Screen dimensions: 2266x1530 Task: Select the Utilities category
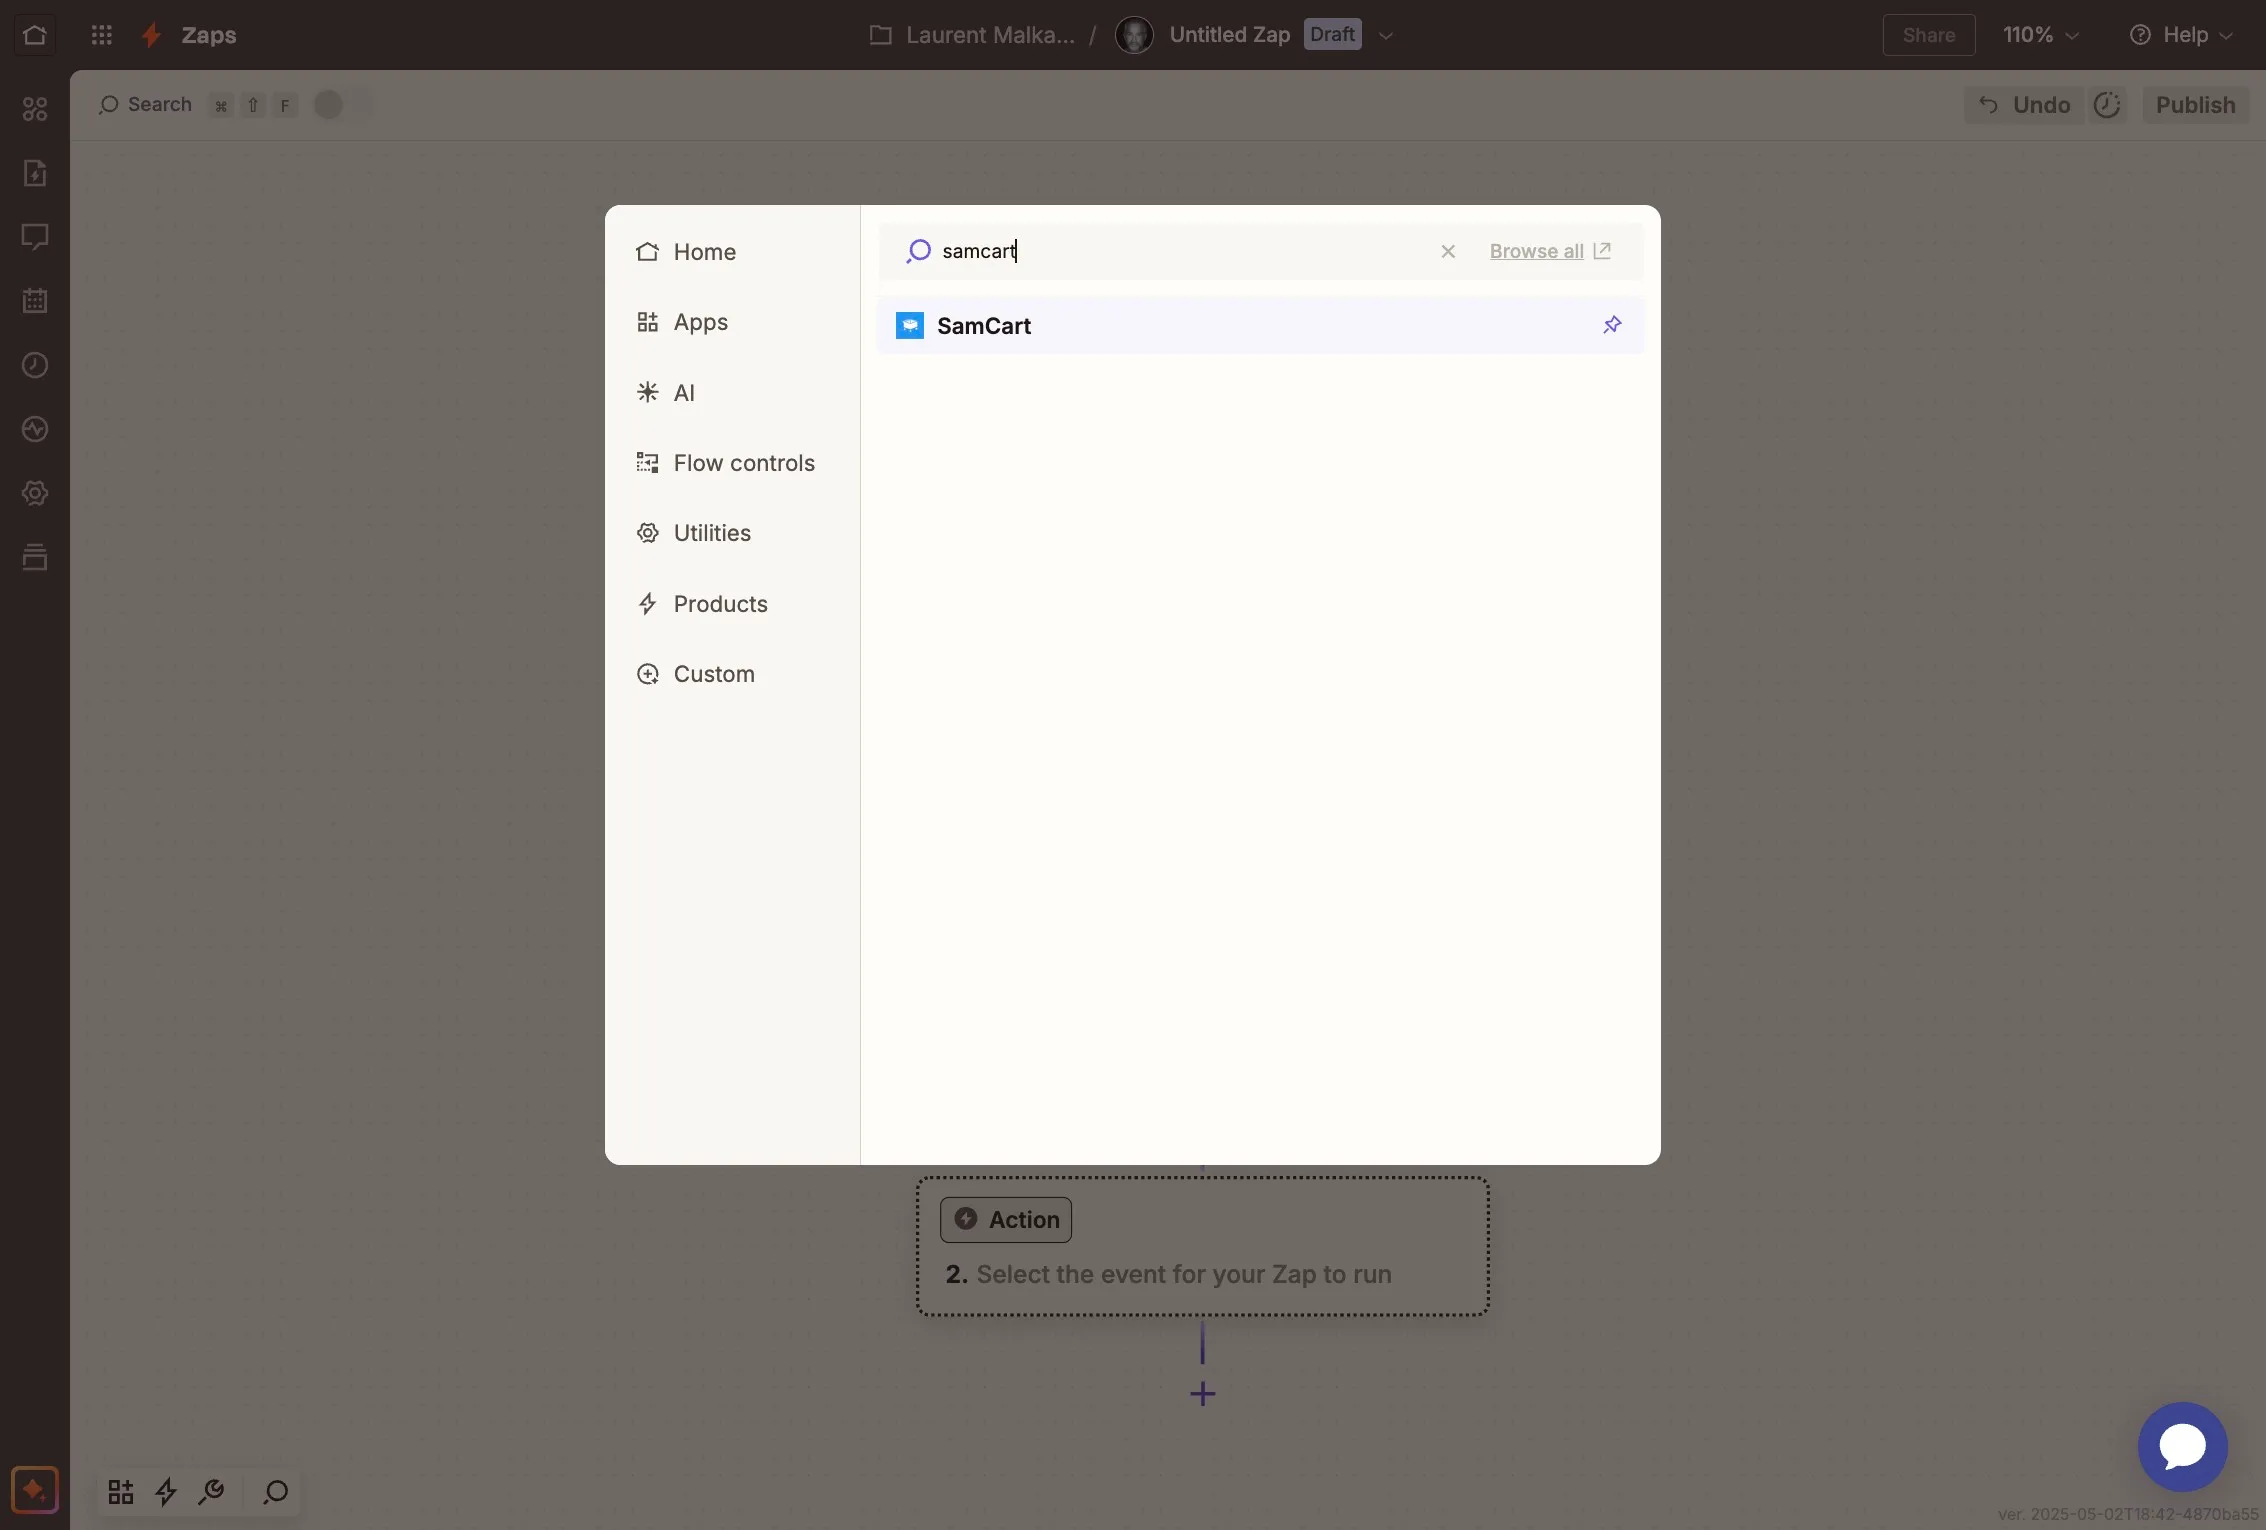pos(732,533)
